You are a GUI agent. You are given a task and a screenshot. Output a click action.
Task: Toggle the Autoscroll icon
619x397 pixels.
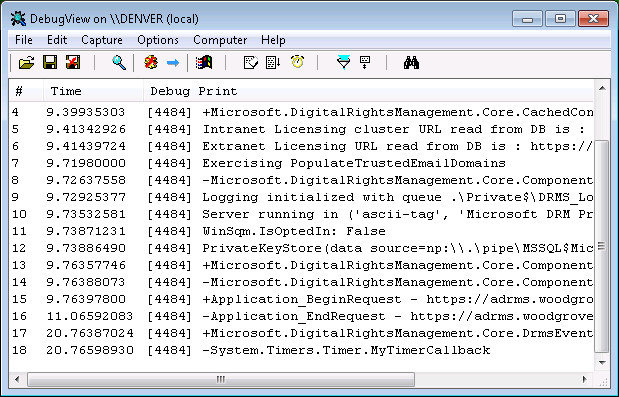[273, 62]
